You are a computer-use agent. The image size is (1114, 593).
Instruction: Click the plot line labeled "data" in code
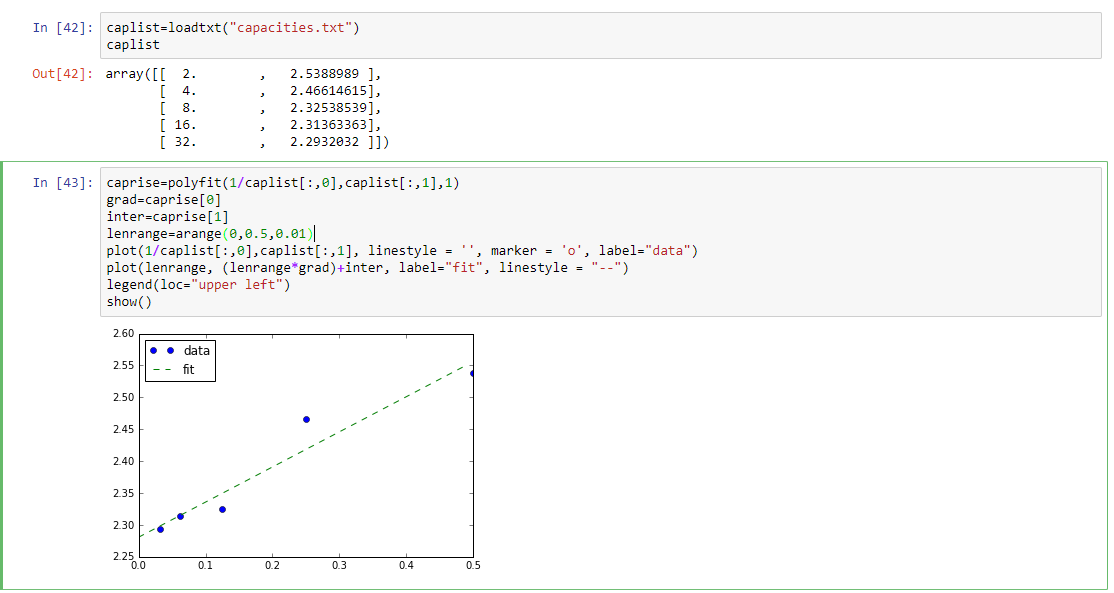pyautogui.click(x=402, y=250)
